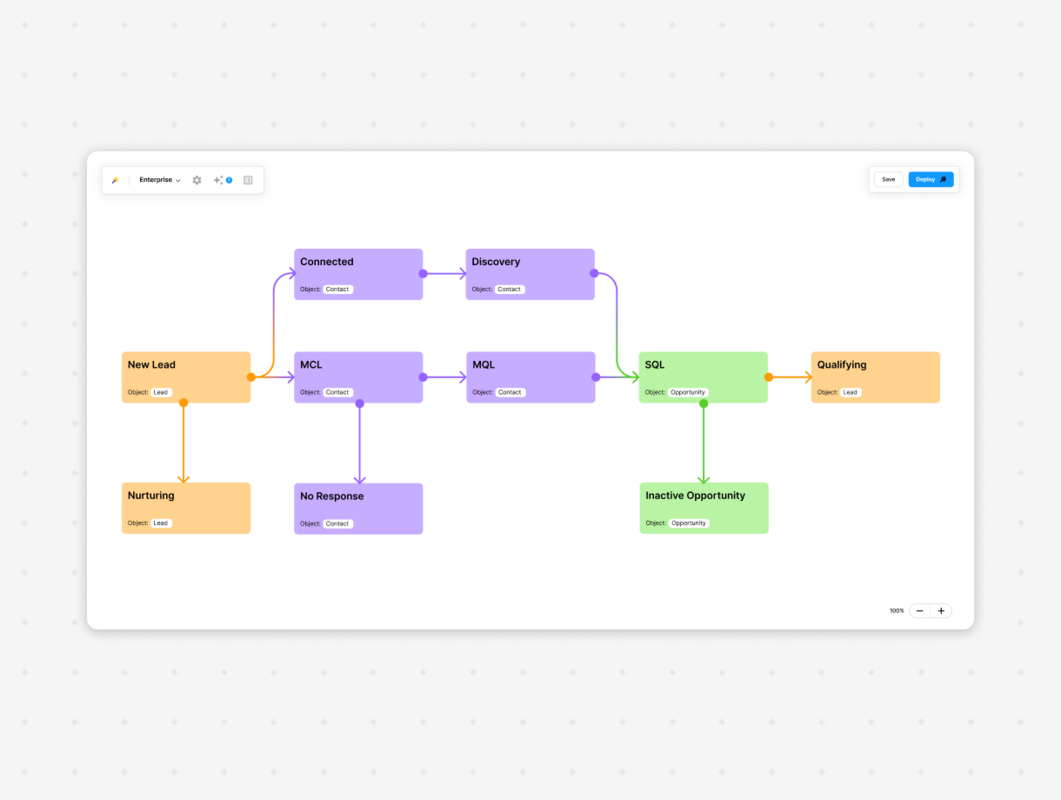
Task: Click MCL node's bottom connector dot
Action: click(360, 403)
